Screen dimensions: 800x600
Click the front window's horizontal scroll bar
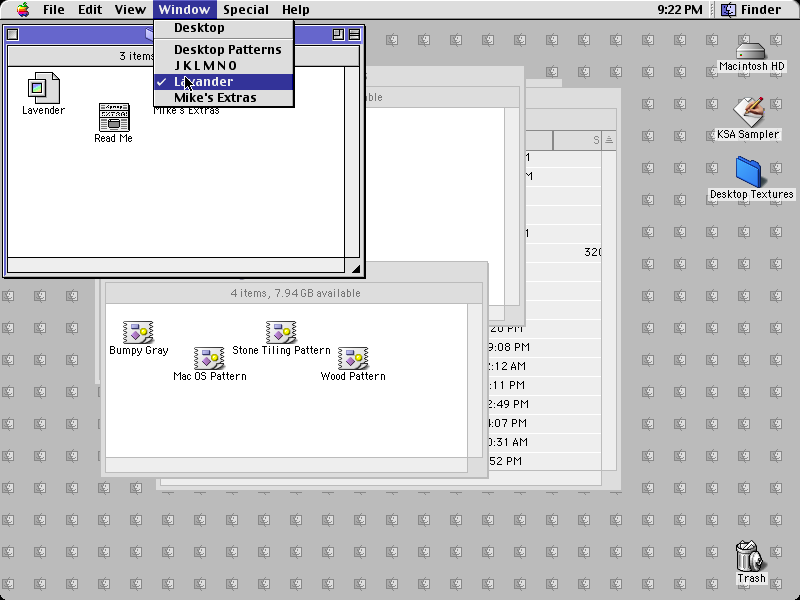pyautogui.click(x=176, y=265)
